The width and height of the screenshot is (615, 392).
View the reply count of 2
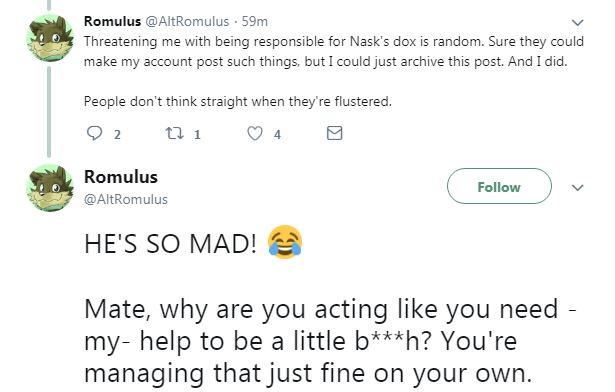click(x=117, y=135)
